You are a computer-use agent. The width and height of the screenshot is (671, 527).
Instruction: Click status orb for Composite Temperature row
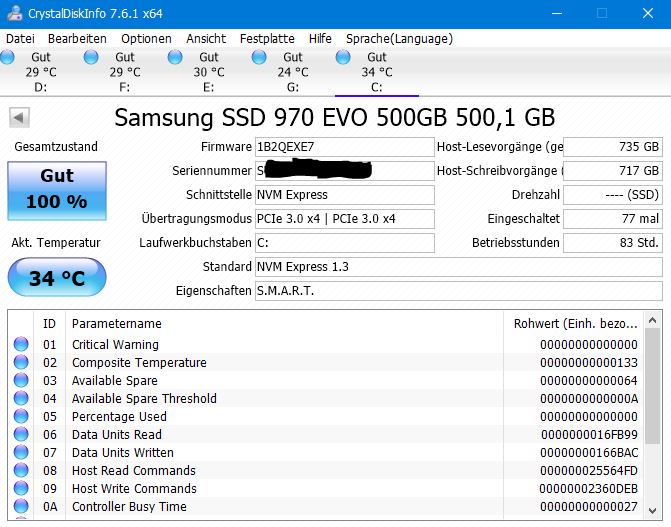click(x=21, y=362)
